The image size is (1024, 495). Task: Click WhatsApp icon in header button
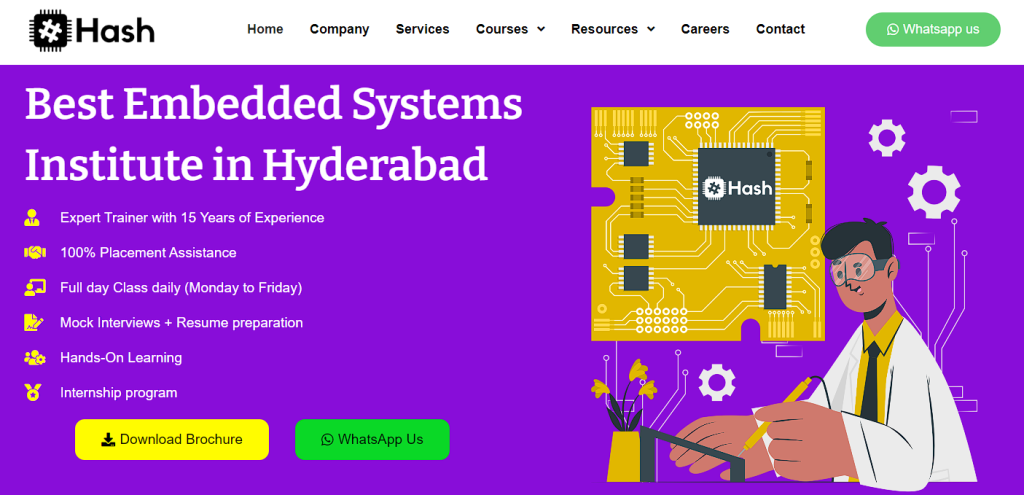point(893,29)
